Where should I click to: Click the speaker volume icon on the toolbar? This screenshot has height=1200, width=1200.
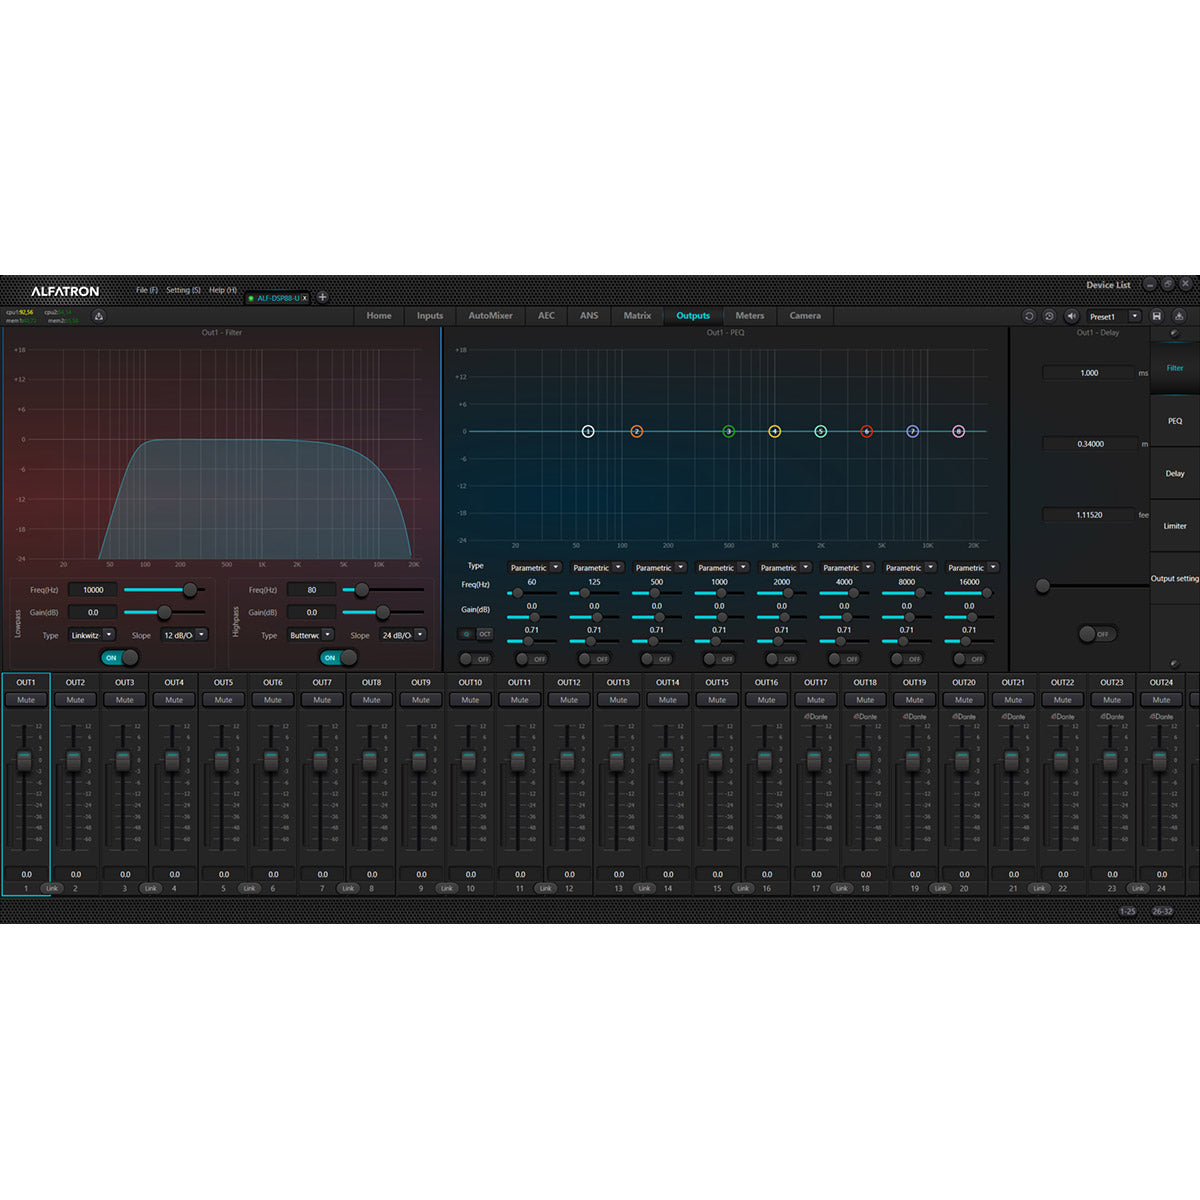tap(1071, 316)
